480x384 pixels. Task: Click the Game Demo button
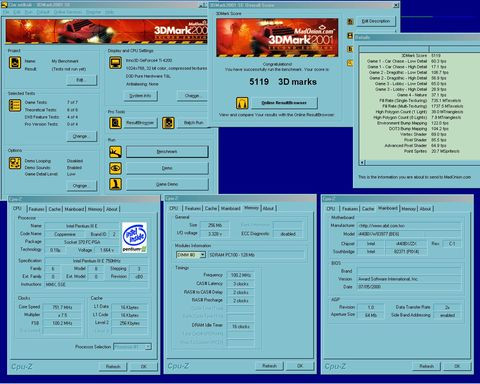click(167, 184)
